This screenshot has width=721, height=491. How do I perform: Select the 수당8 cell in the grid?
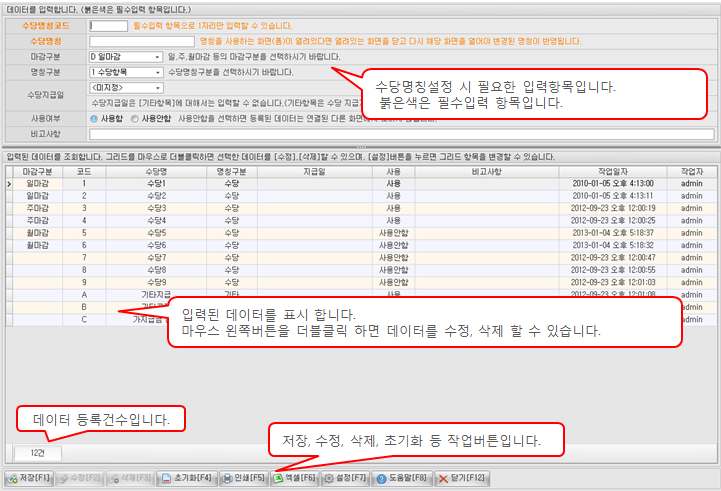[156, 270]
